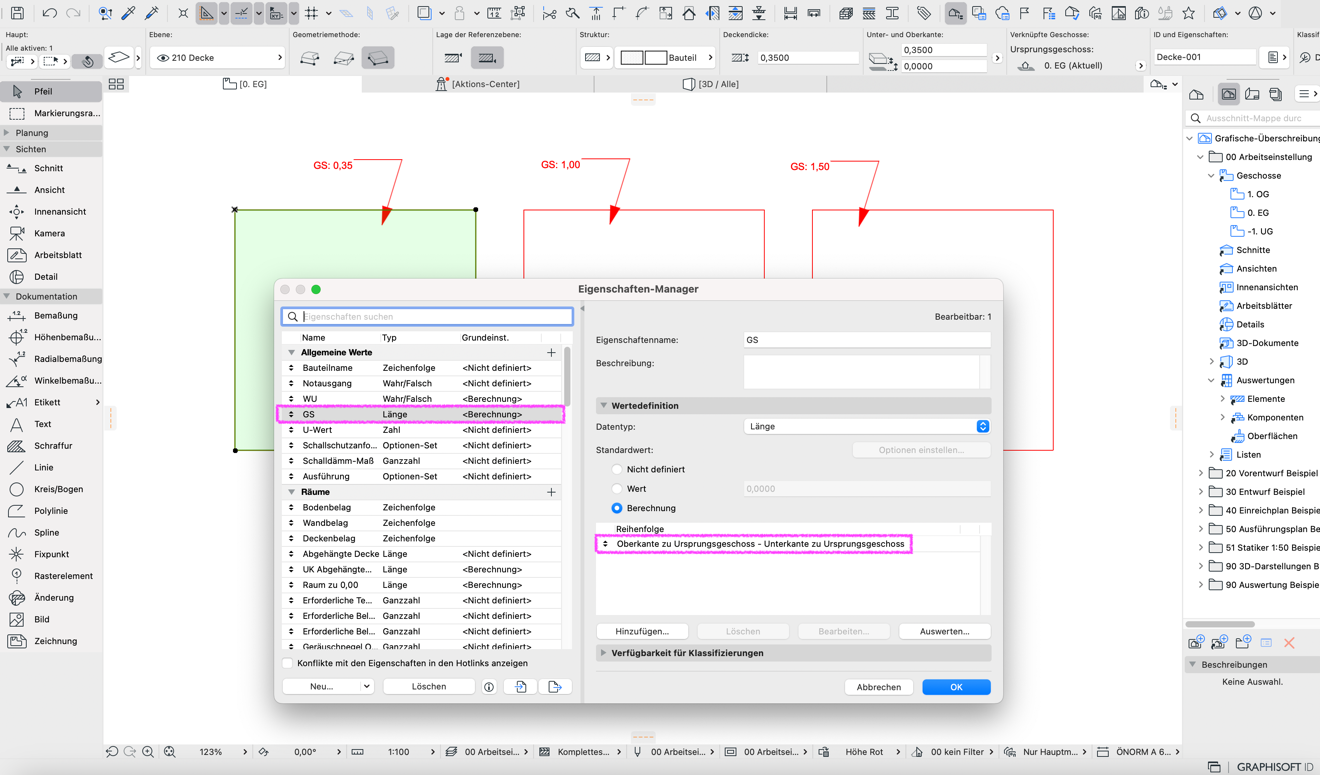Select the Polylinie tool
The height and width of the screenshot is (775, 1320).
51,511
